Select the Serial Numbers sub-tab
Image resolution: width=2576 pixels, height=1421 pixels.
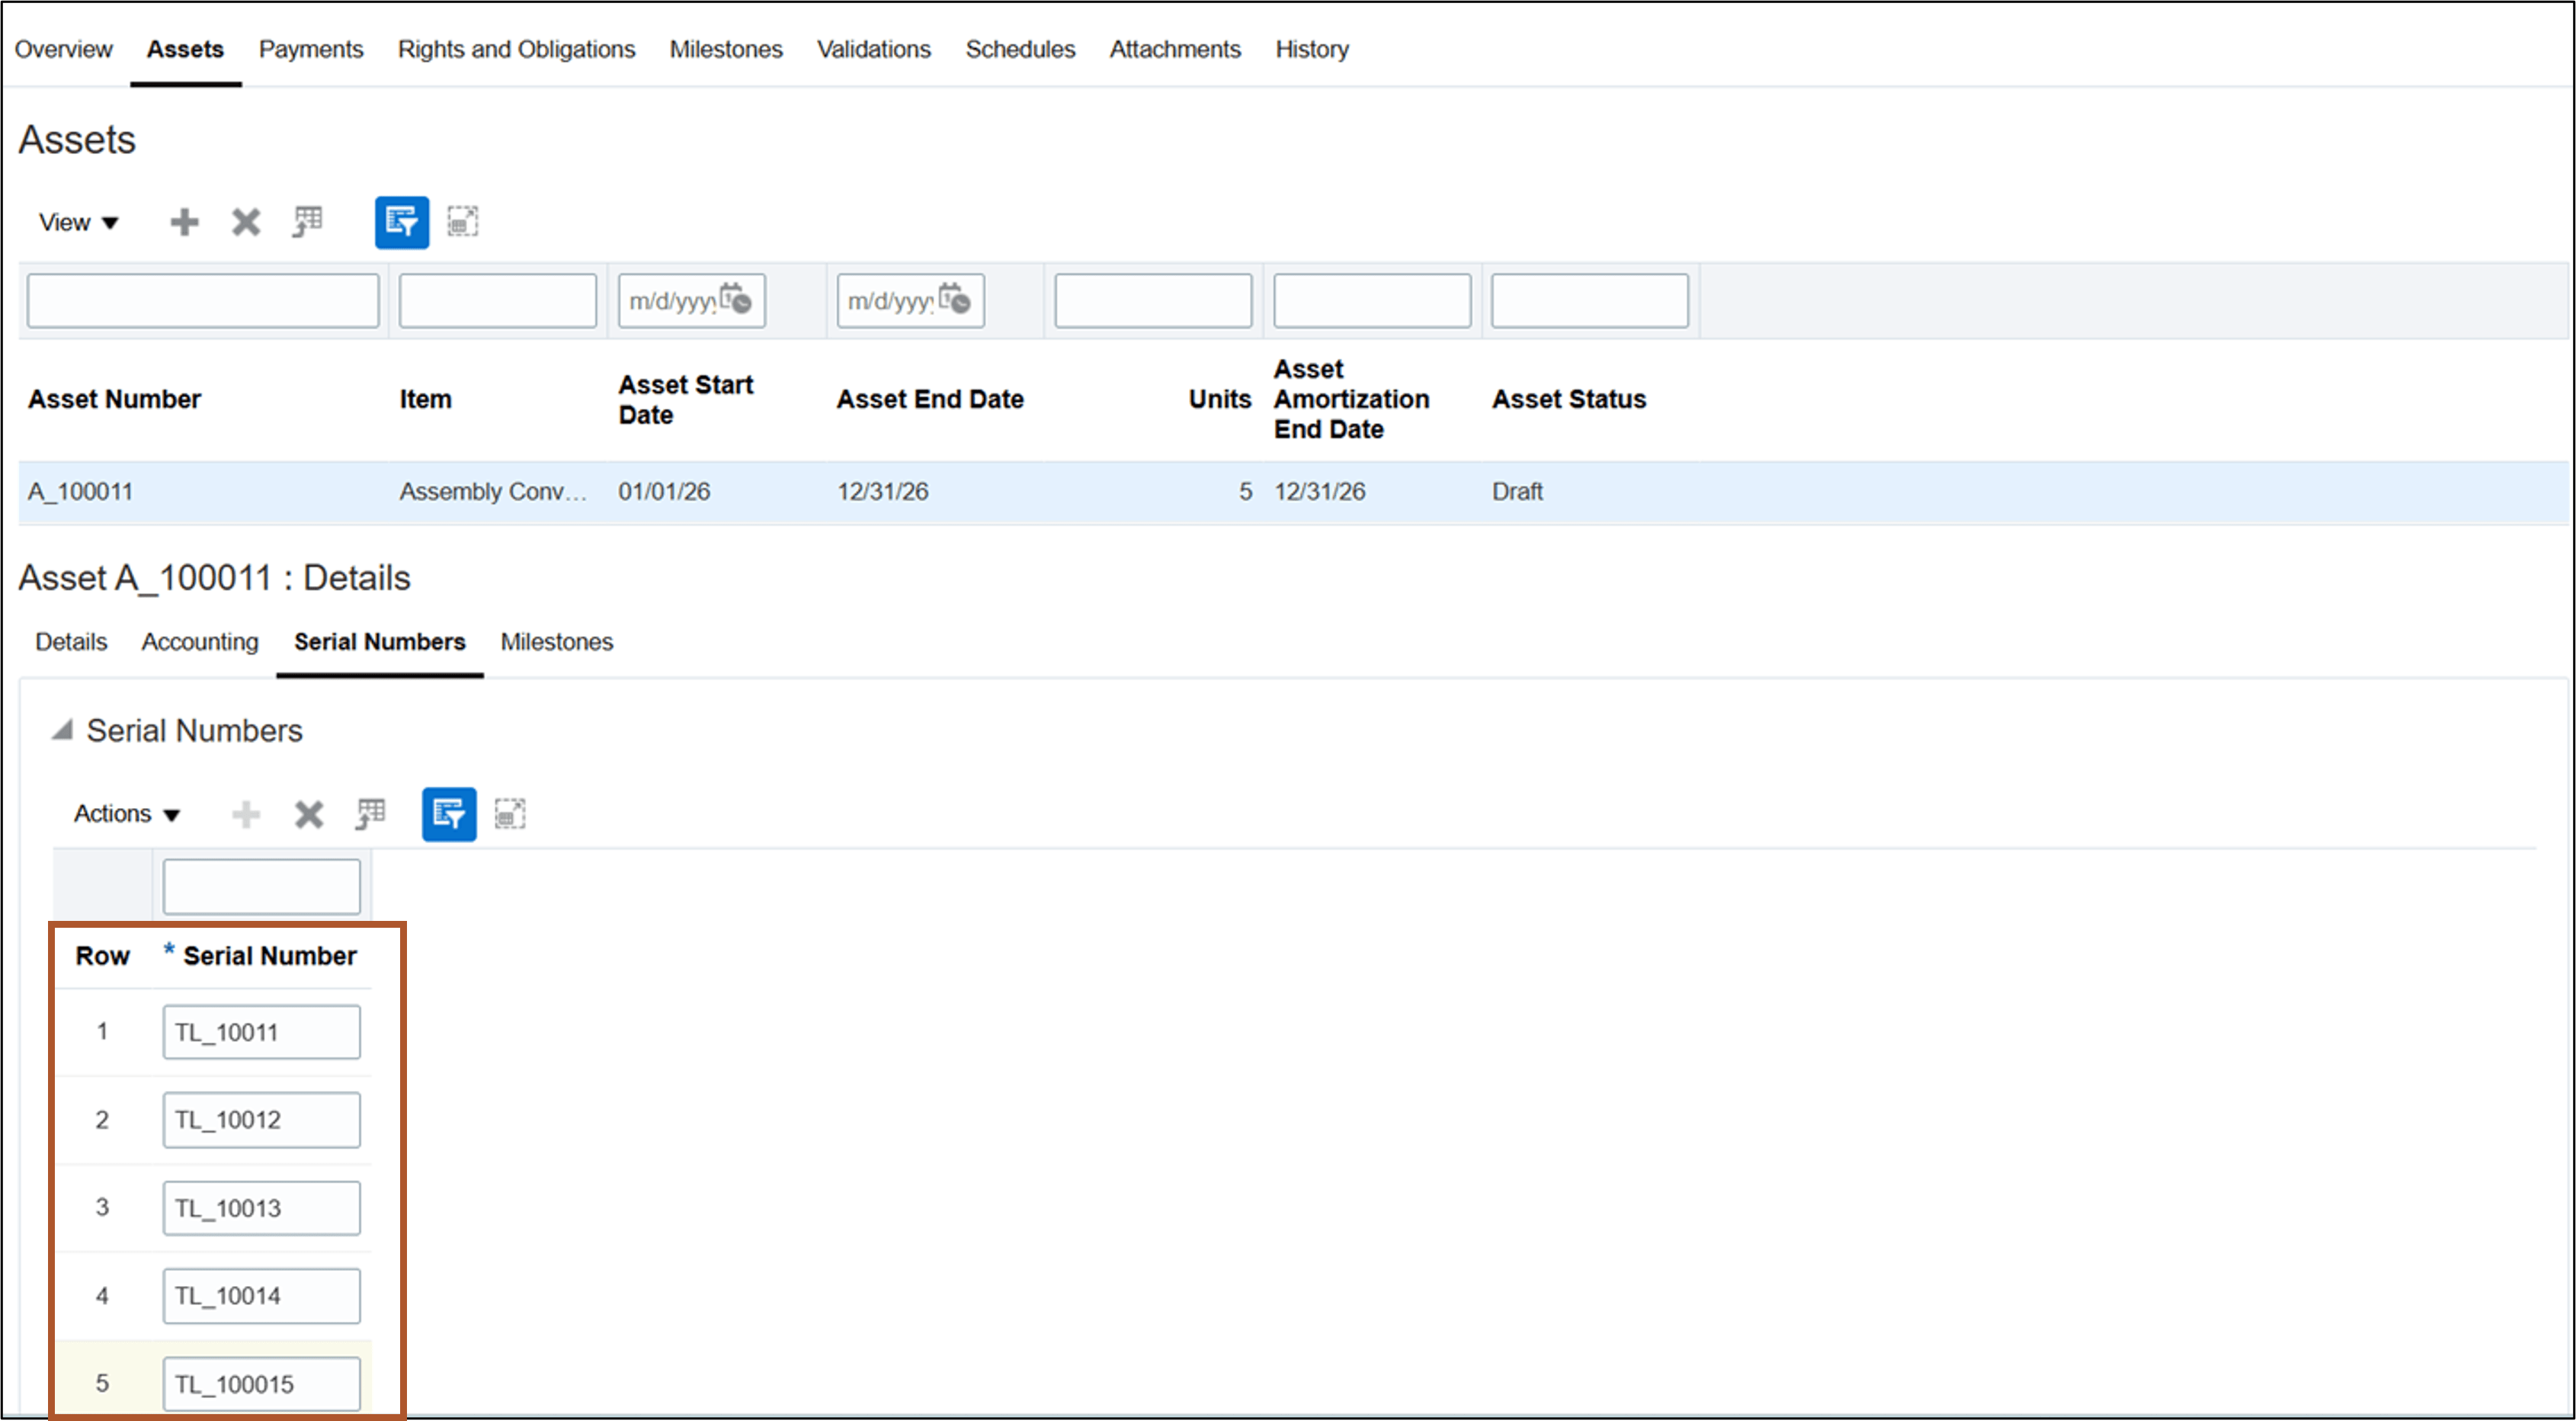point(380,642)
